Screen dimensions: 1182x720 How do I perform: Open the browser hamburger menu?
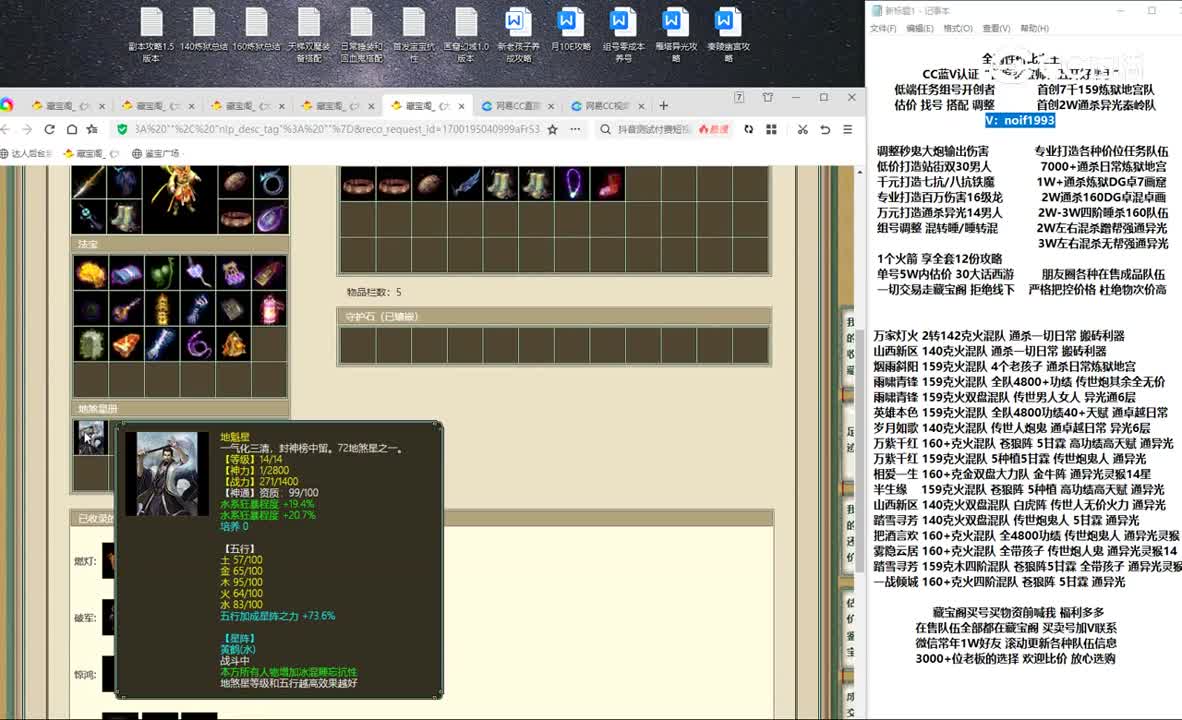coord(847,130)
